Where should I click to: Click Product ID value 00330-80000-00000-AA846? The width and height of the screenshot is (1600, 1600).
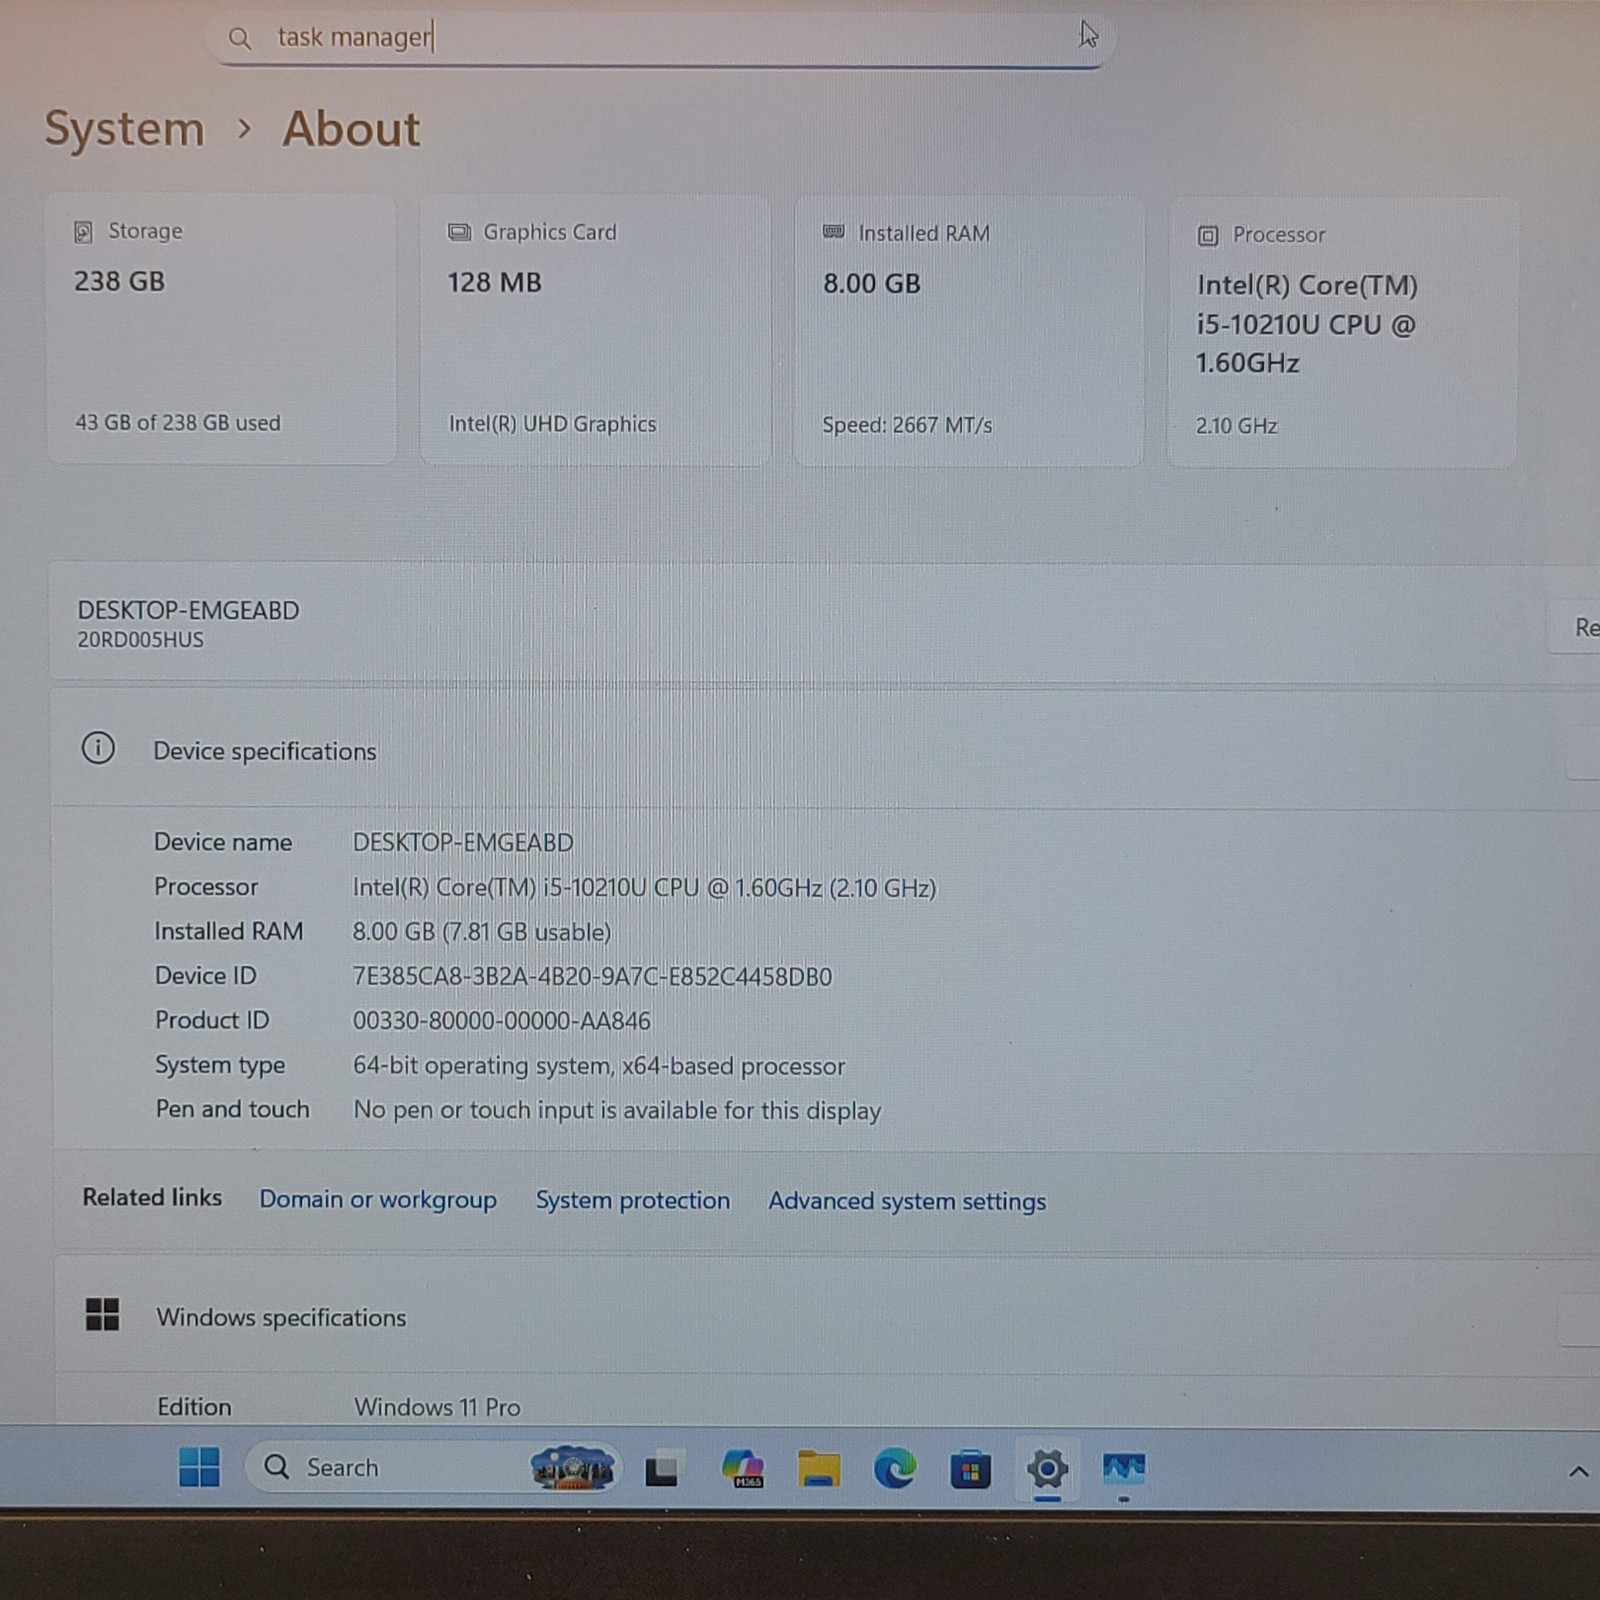pyautogui.click(x=501, y=1021)
